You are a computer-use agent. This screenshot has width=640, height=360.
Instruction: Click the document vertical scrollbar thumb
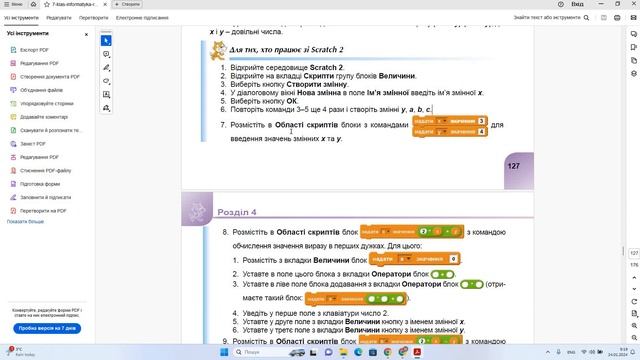click(x=623, y=251)
